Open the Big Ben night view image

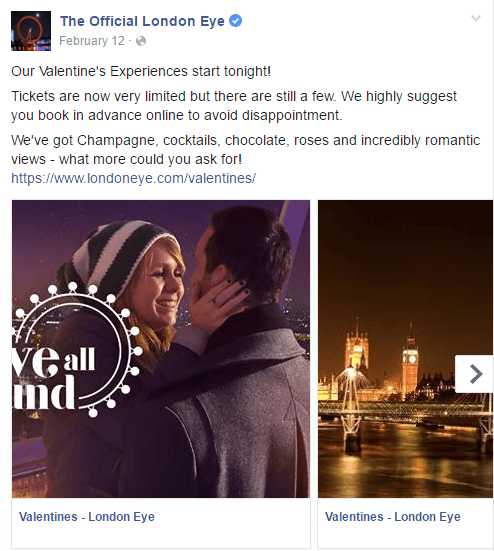click(405, 349)
